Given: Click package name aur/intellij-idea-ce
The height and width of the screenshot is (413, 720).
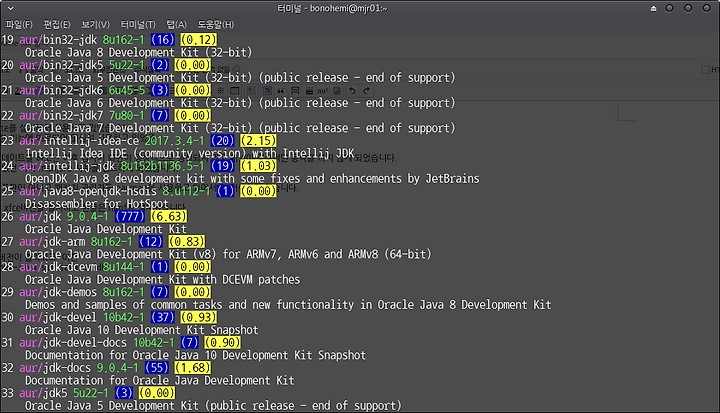Looking at the screenshot, I should (x=79, y=141).
